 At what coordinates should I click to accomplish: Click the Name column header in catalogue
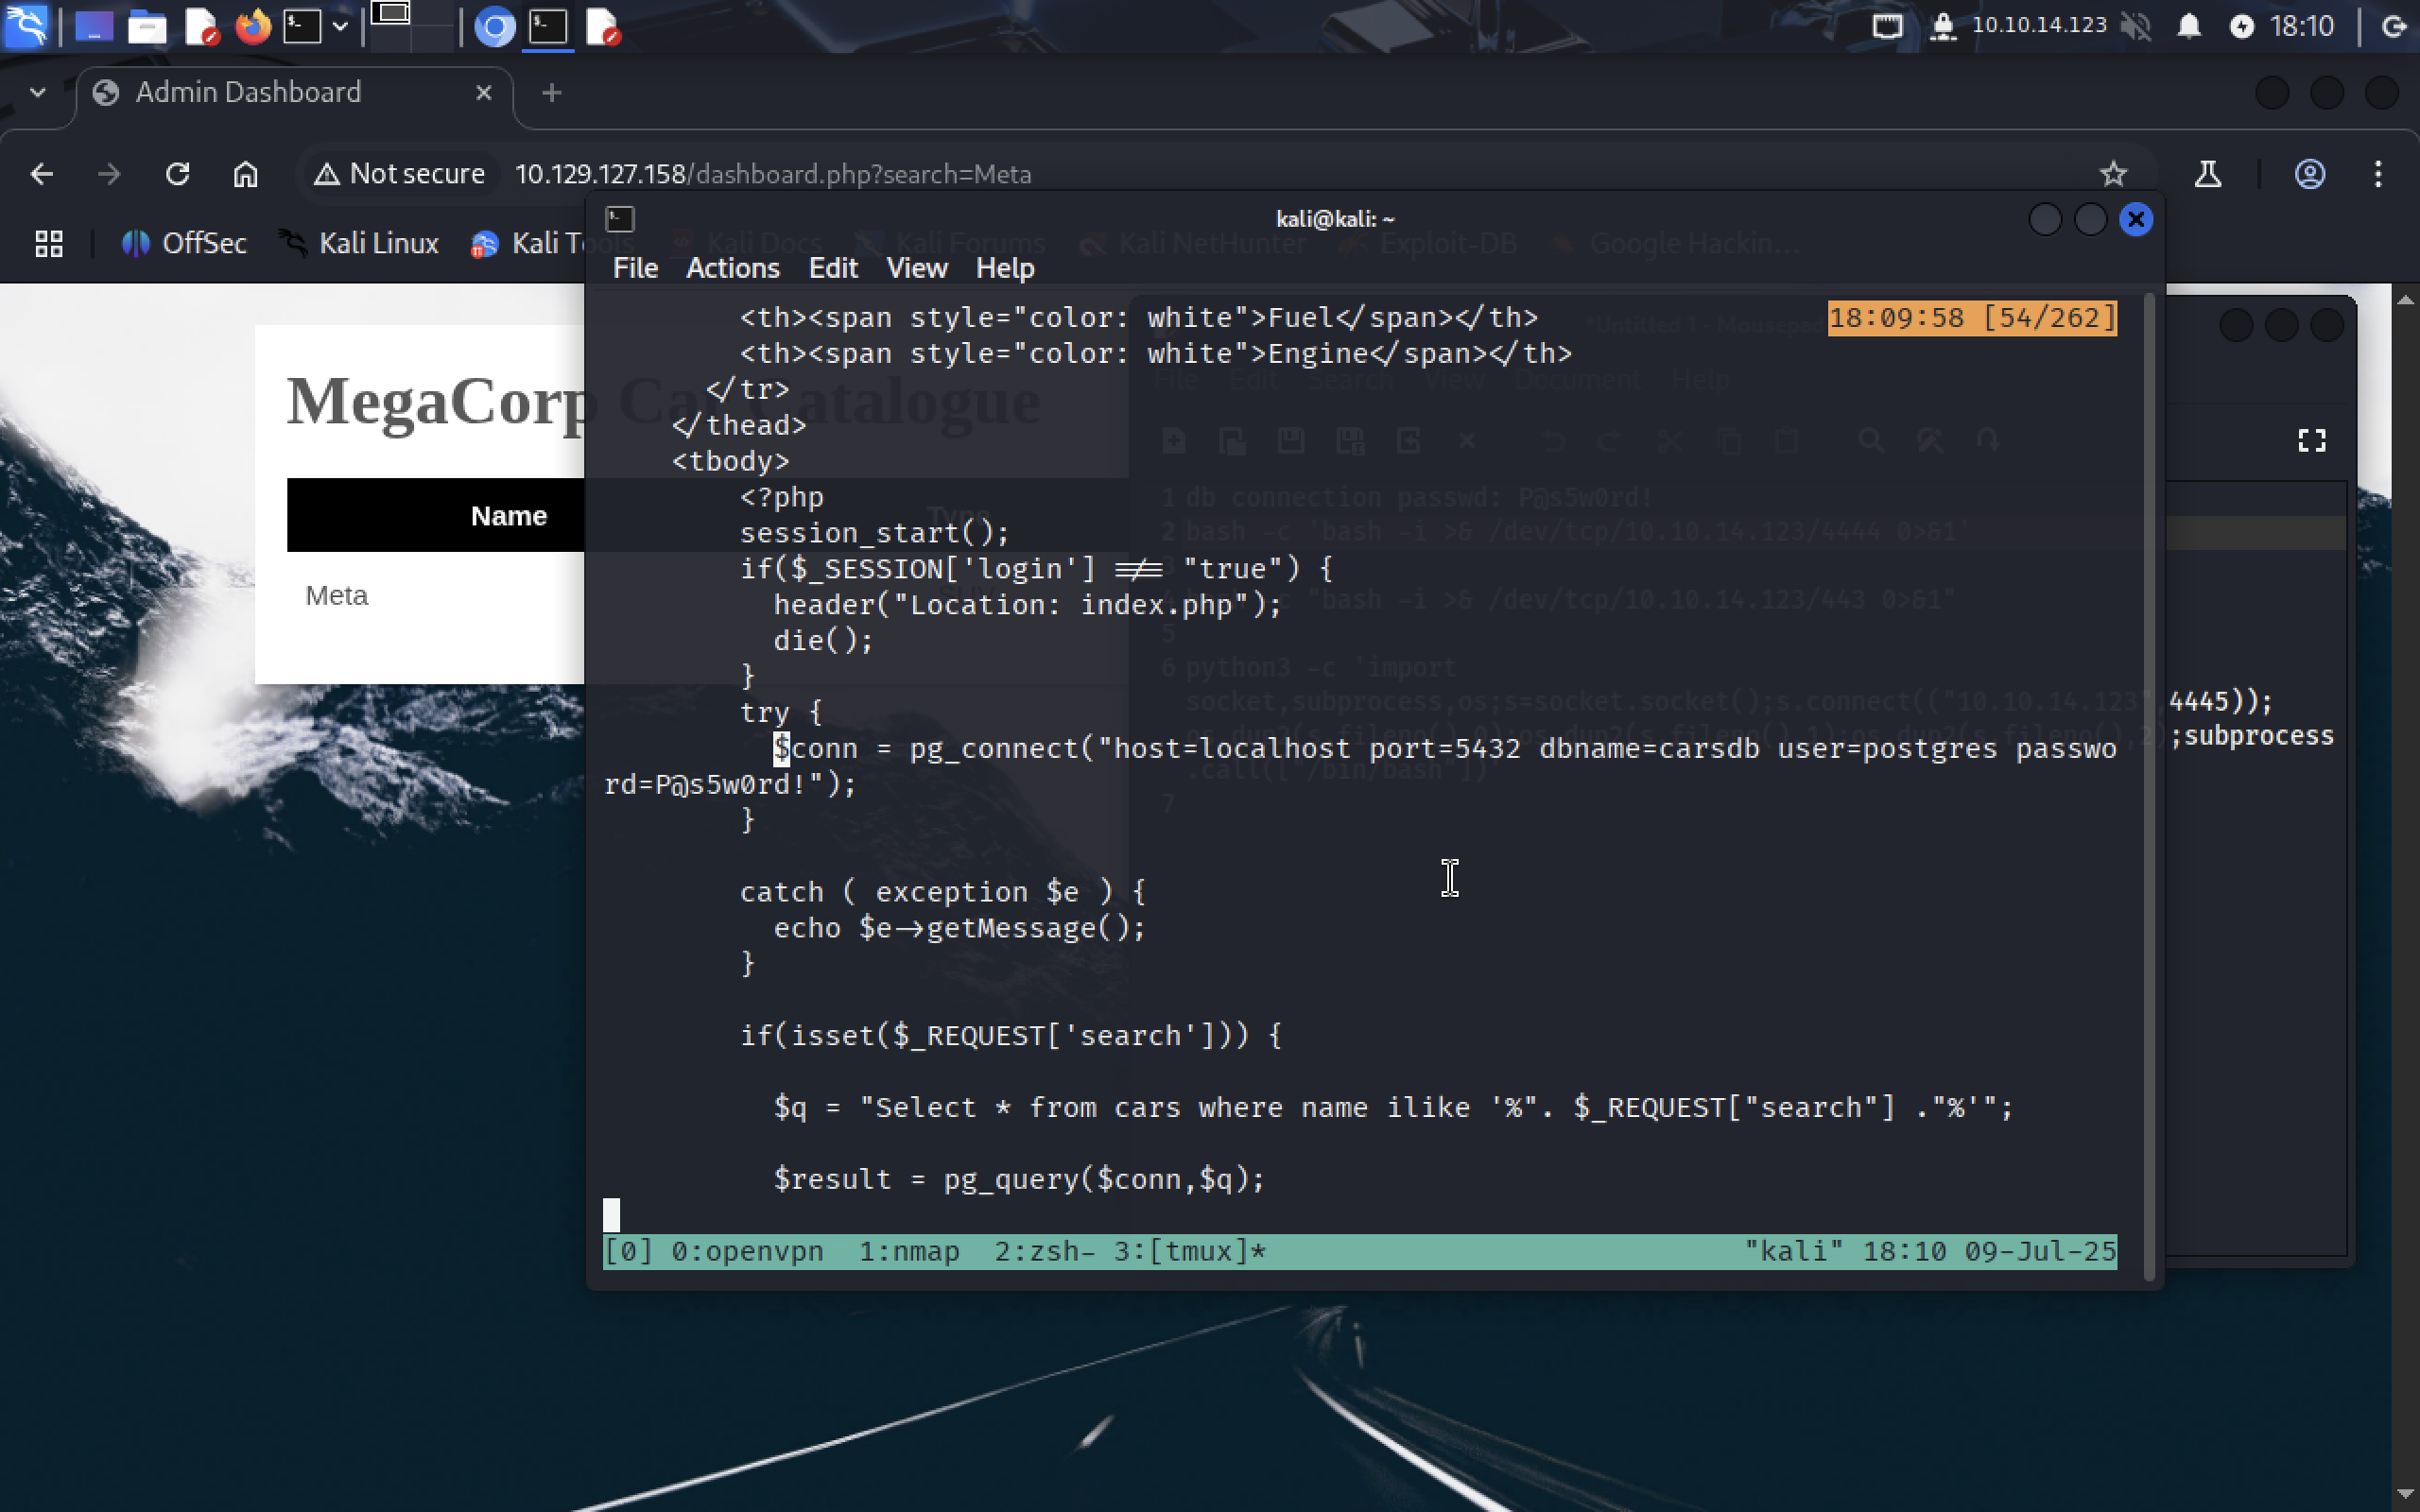pos(508,516)
